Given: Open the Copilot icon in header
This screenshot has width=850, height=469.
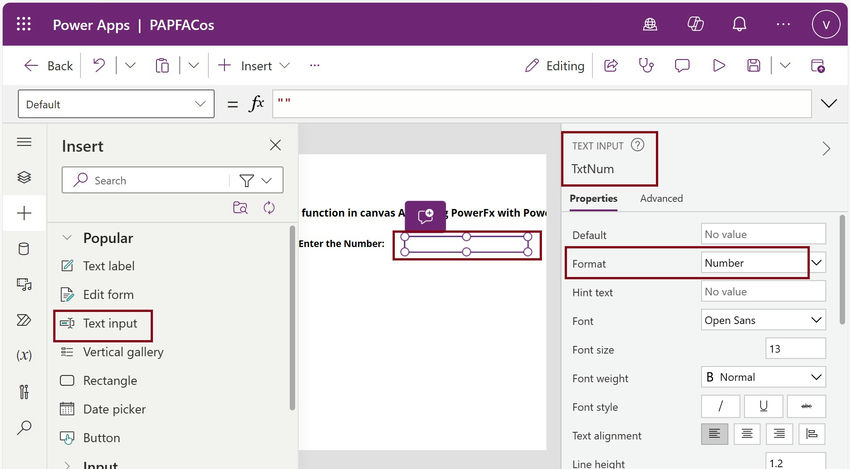Looking at the screenshot, I should click(x=695, y=24).
